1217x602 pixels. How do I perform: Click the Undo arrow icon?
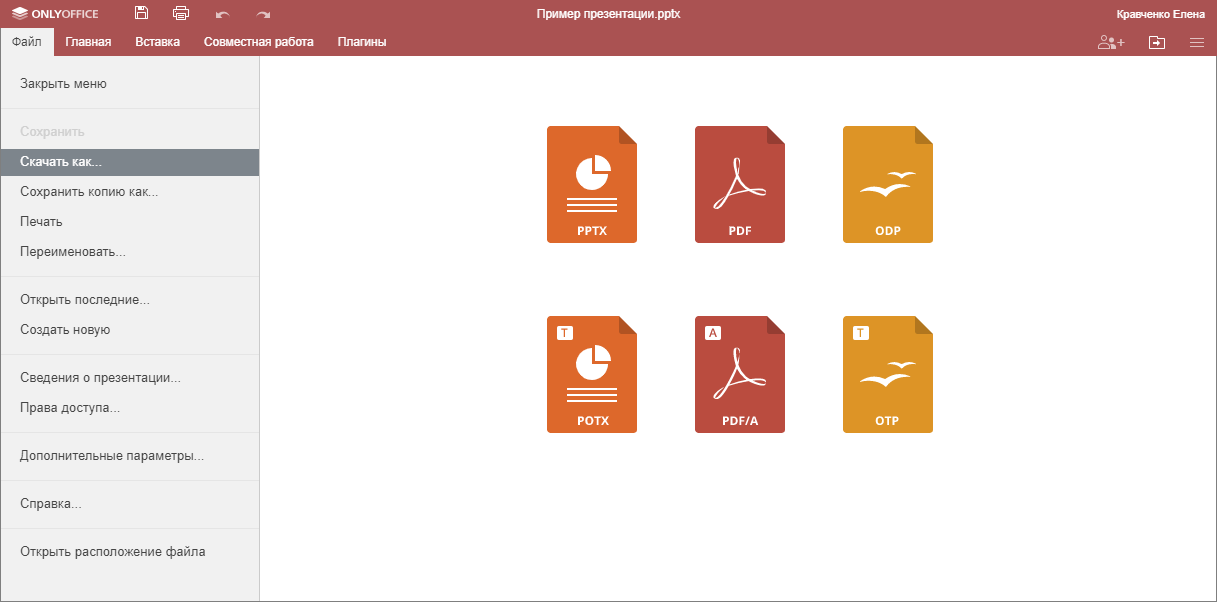(222, 15)
